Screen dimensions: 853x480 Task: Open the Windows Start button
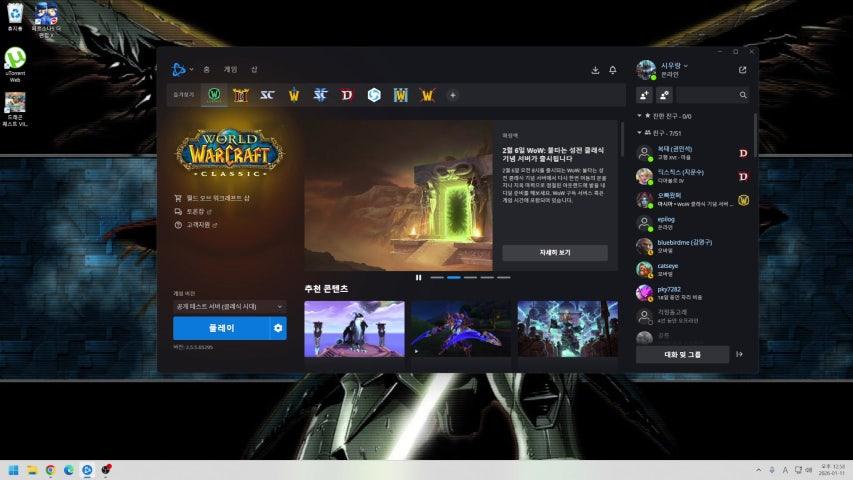(14, 470)
